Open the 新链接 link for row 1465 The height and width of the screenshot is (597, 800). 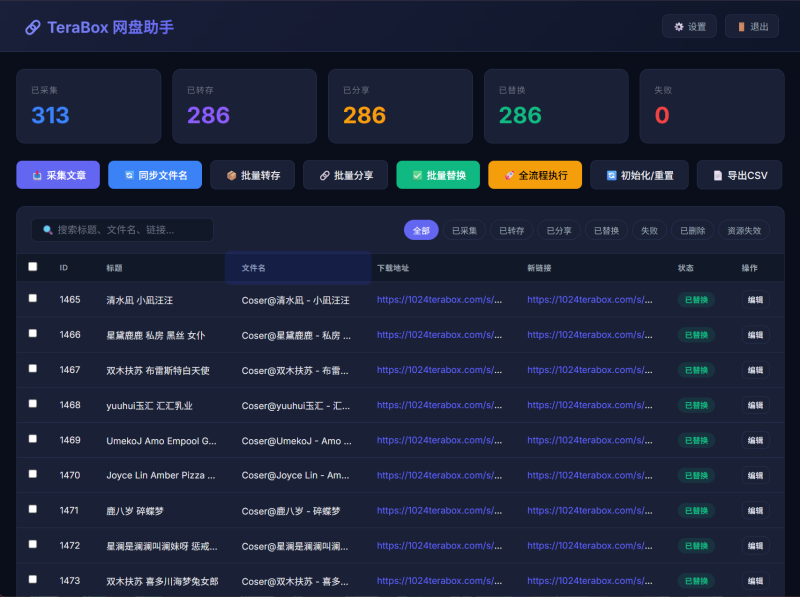point(590,300)
